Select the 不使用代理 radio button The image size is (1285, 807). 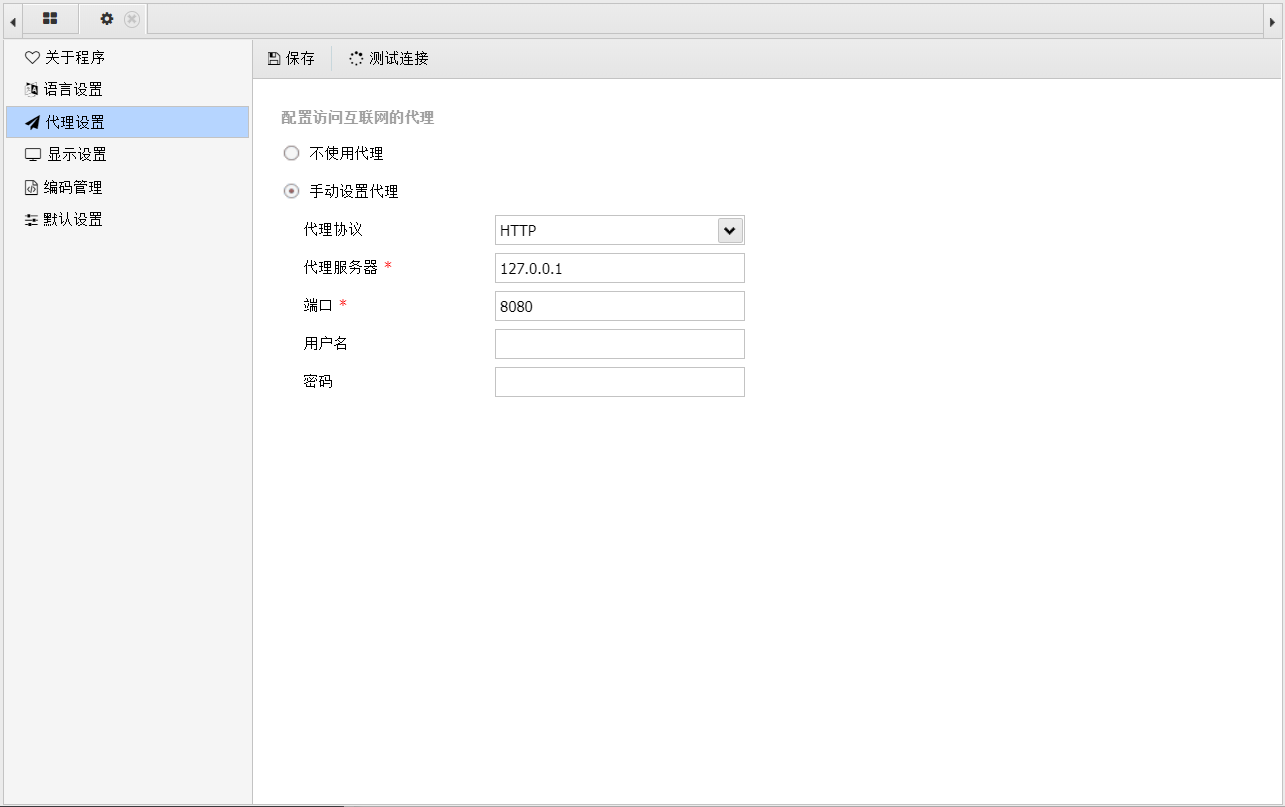(292, 154)
